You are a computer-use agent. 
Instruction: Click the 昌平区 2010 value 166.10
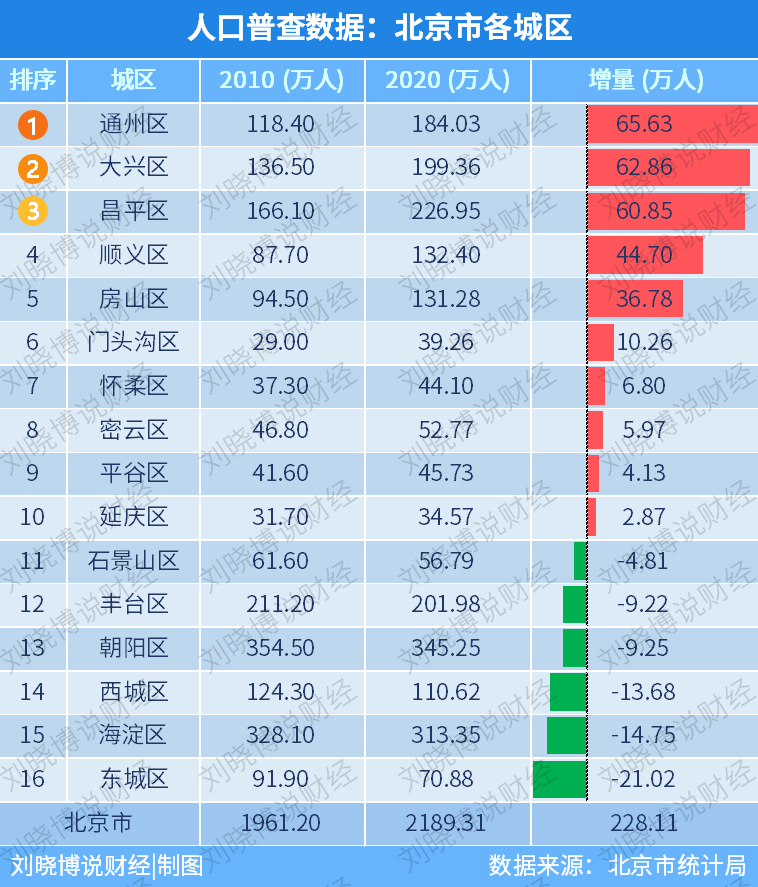(281, 211)
